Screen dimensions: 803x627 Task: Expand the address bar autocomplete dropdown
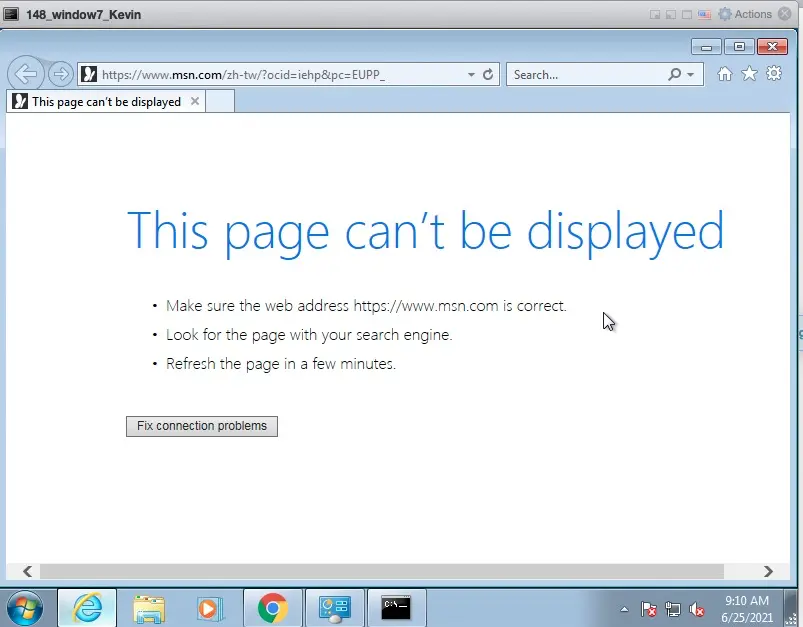471,75
